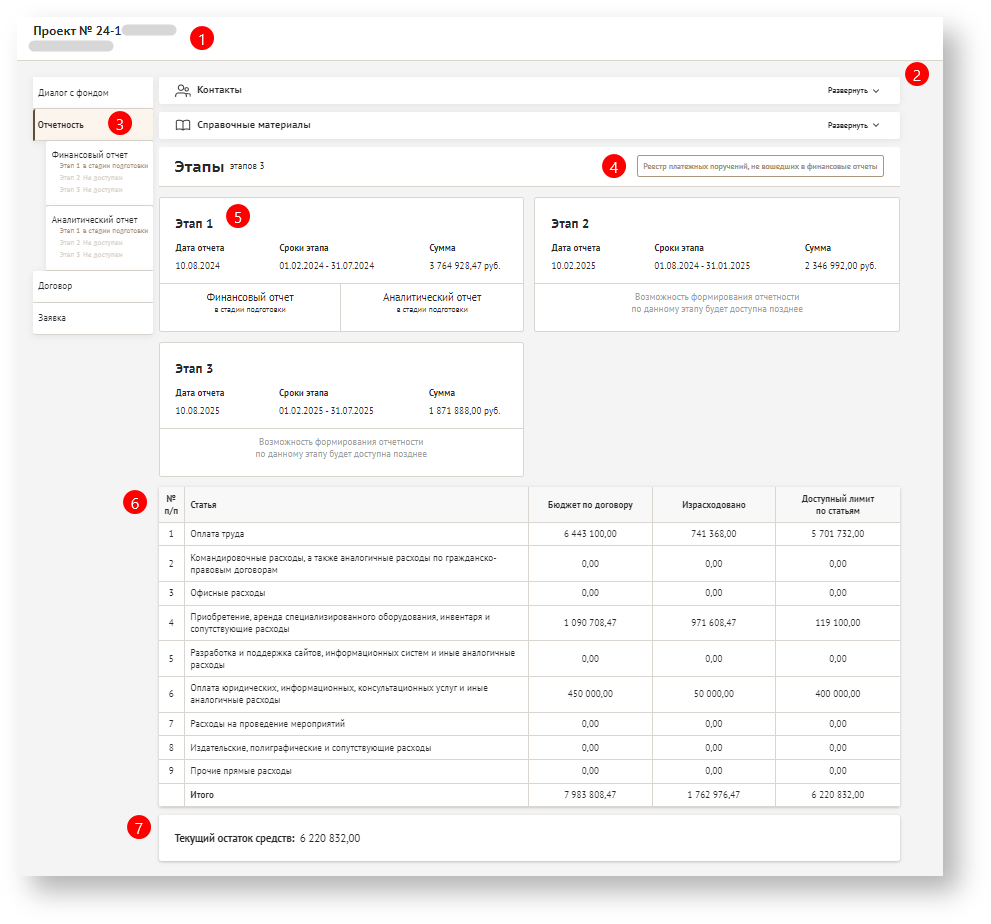The height and width of the screenshot is (924, 991).
Task: Open Аналитический отчет in Этап 1 card
Action: 432,302
